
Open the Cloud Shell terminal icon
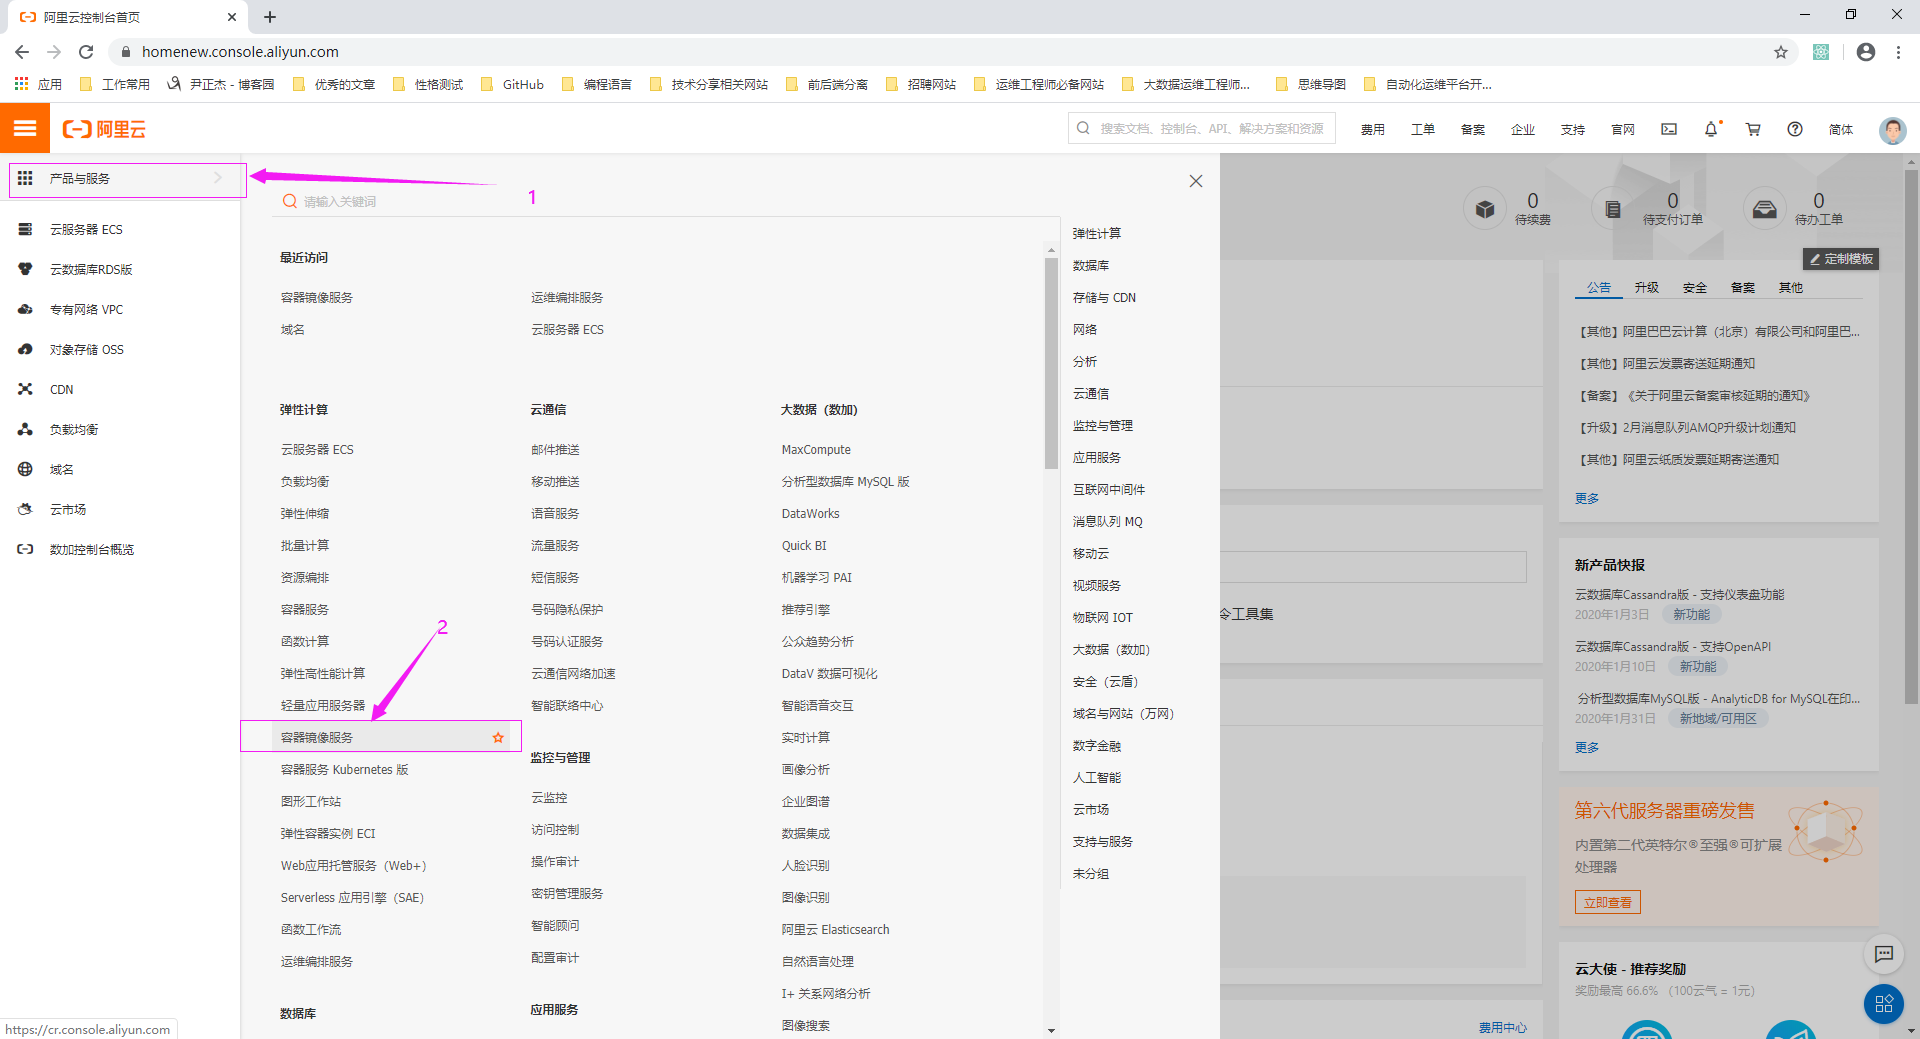[x=1669, y=129]
